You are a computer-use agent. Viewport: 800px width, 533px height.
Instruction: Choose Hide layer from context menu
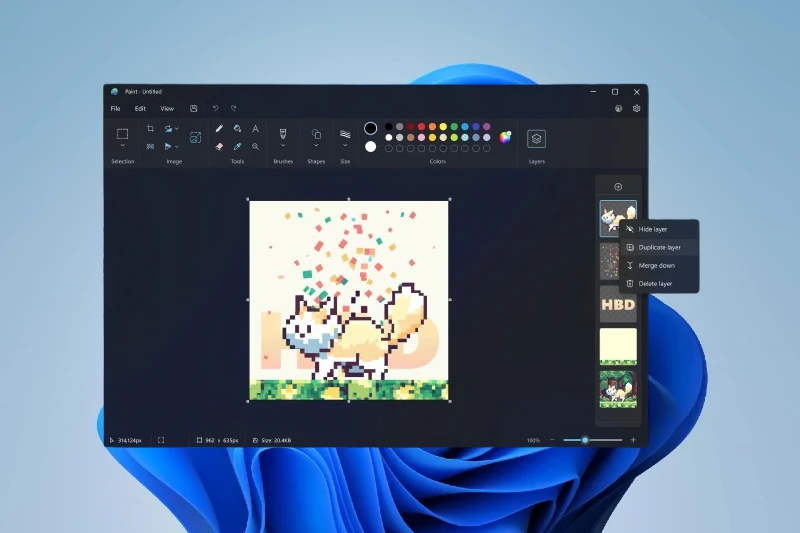[659, 229]
